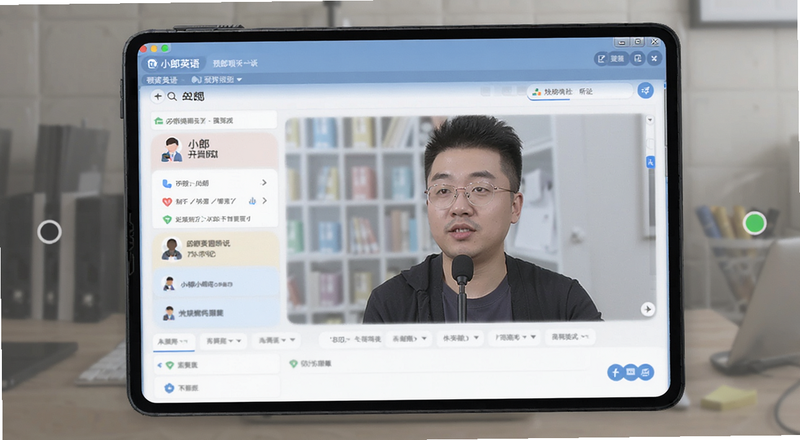
Task: Click the middle blue round screen button
Action: [x=631, y=372]
